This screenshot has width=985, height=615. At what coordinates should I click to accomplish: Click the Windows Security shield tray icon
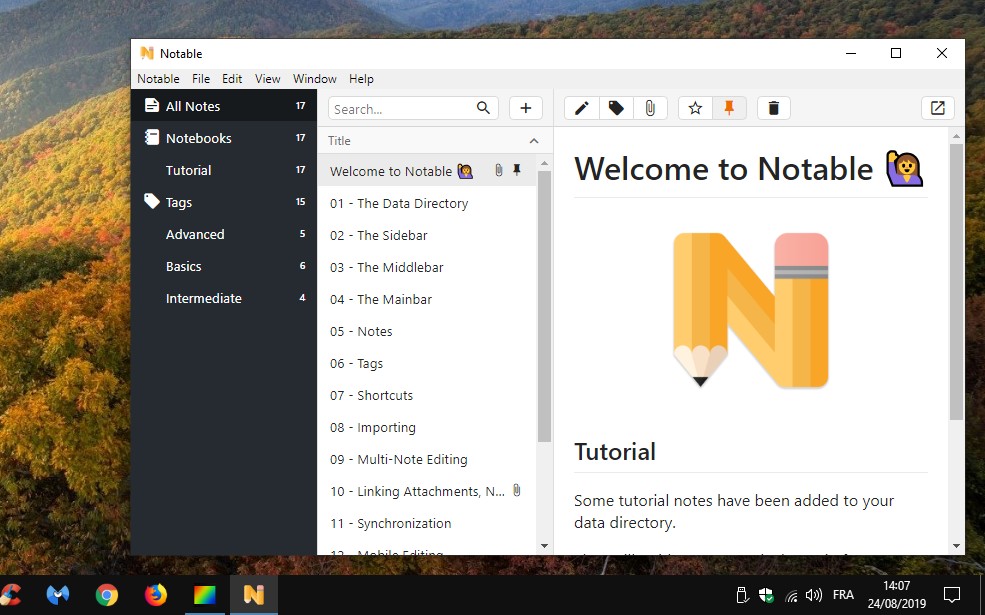pos(766,595)
